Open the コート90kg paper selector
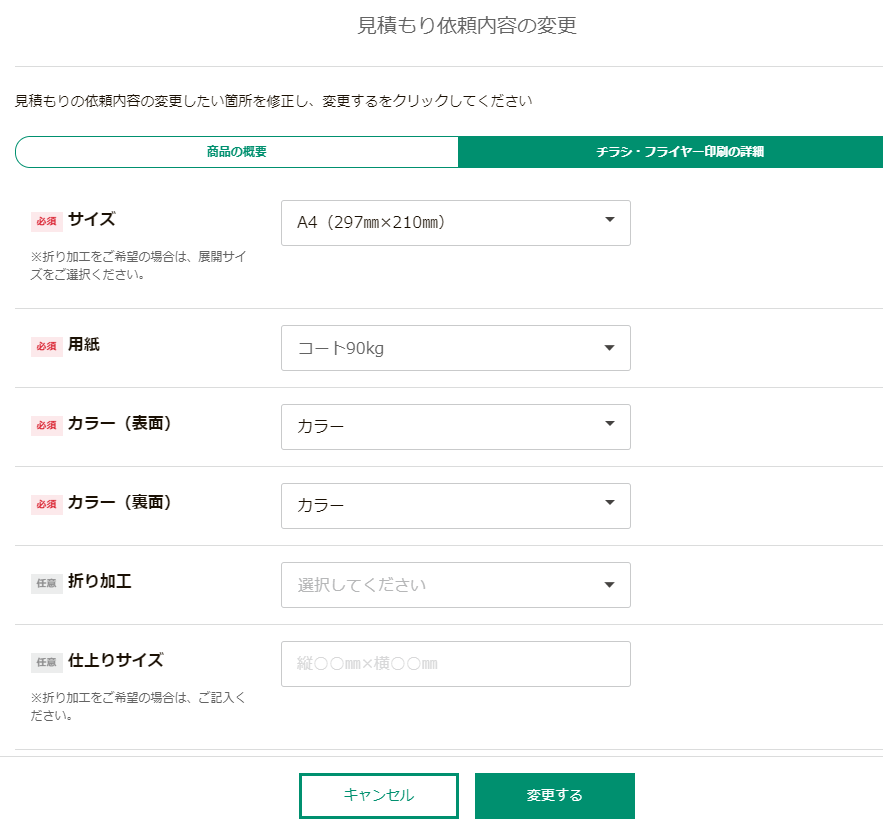 click(x=440, y=348)
